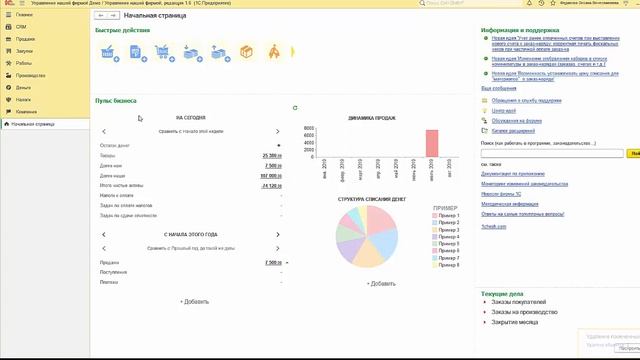Go forward with the right navigation arrow
Image resolution: width=640 pixels, height=360 pixels.
tap(113, 16)
